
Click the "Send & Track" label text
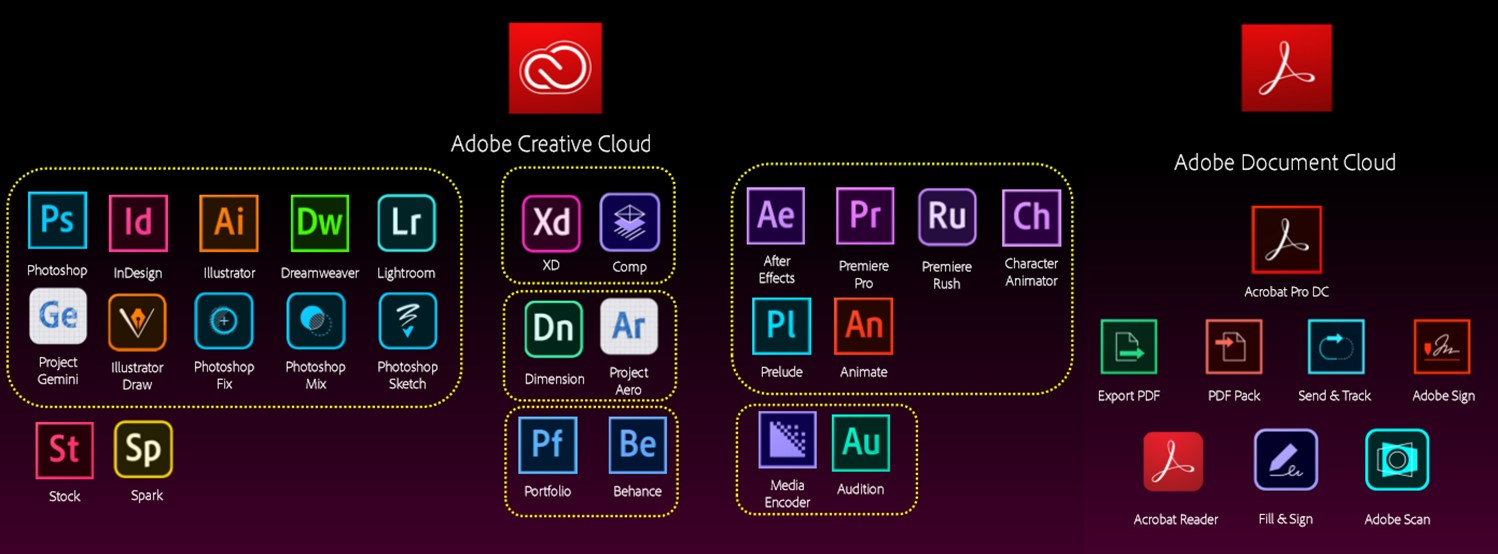pyautogui.click(x=1335, y=396)
